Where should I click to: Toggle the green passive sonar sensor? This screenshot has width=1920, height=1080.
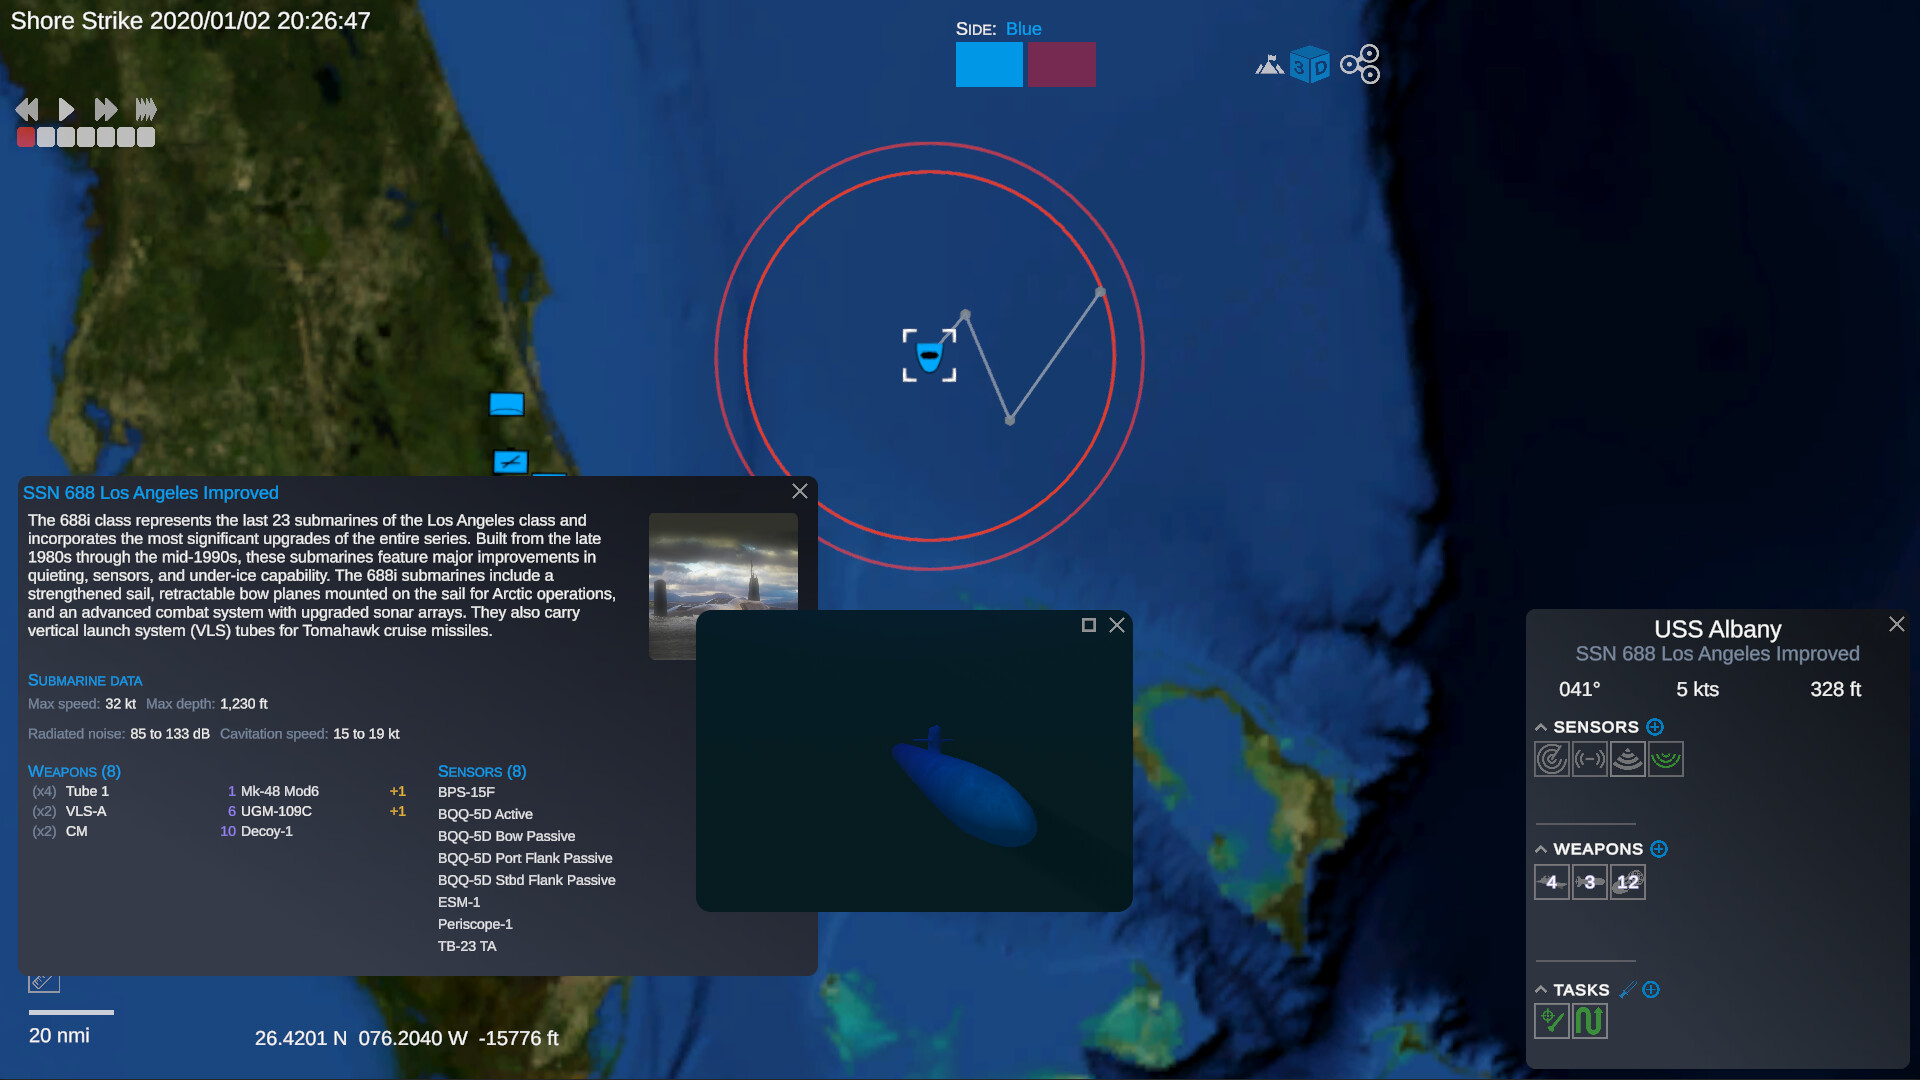[x=1666, y=759]
